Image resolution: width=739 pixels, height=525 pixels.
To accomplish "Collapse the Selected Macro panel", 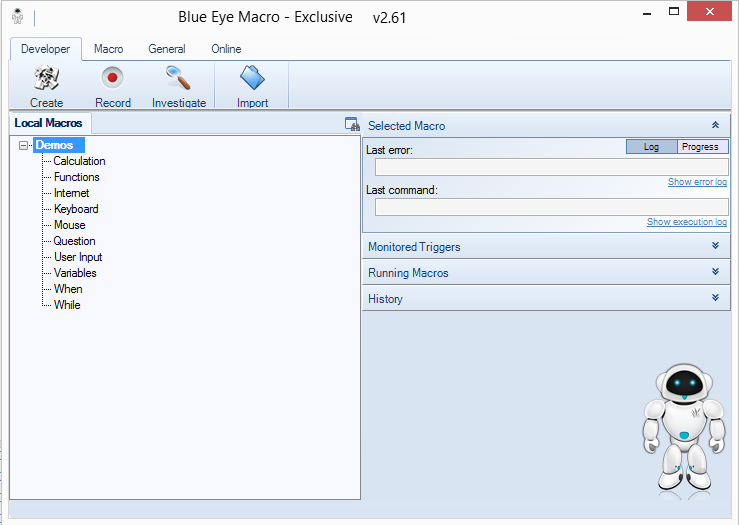I will (x=715, y=125).
